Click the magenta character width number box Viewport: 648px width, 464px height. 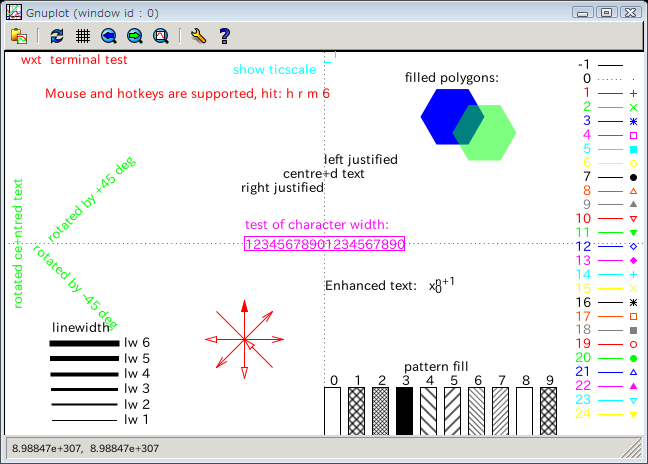click(324, 244)
